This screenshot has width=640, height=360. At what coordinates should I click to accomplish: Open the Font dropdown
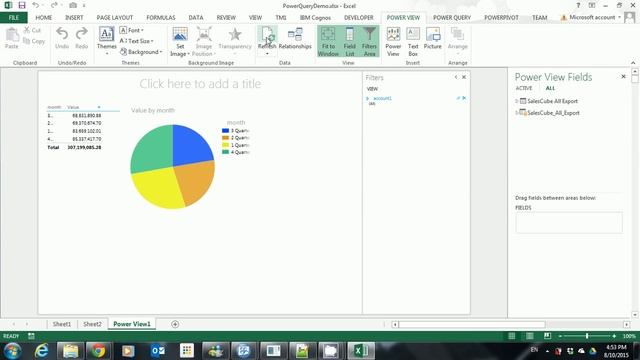tap(131, 30)
